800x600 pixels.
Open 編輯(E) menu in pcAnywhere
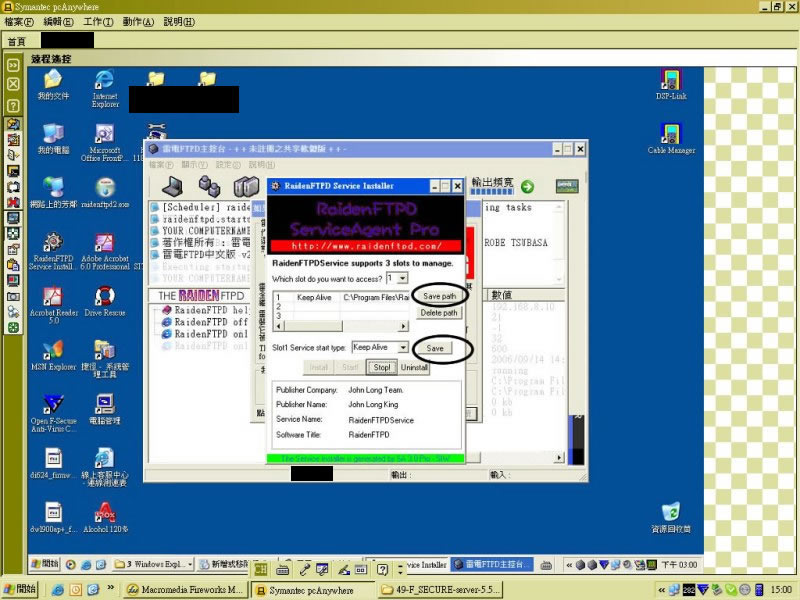pyautogui.click(x=59, y=21)
